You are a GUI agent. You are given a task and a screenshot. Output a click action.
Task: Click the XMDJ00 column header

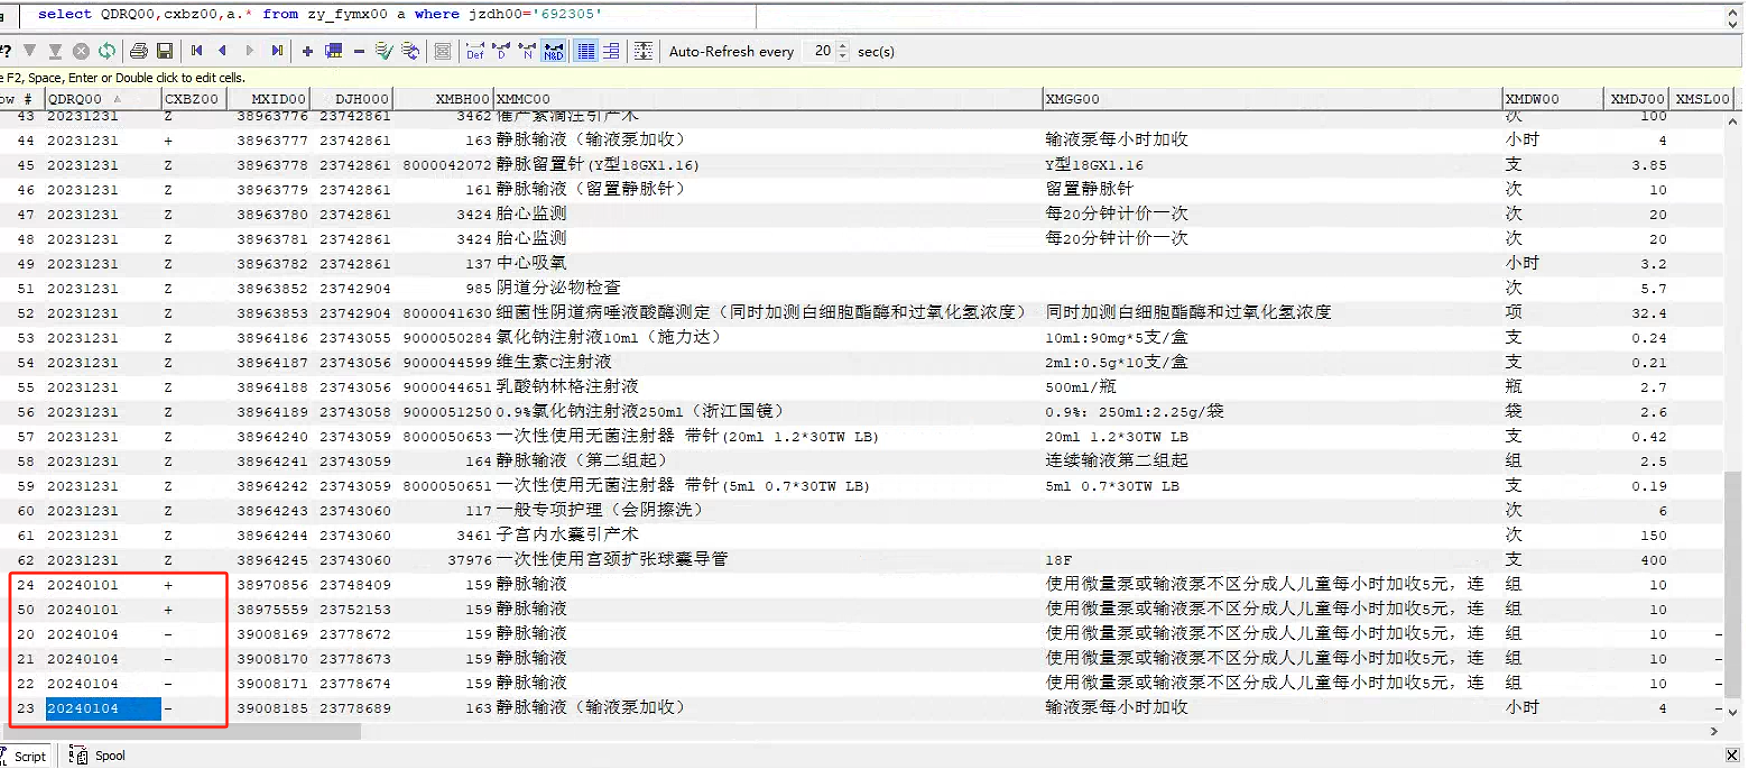1635,99
